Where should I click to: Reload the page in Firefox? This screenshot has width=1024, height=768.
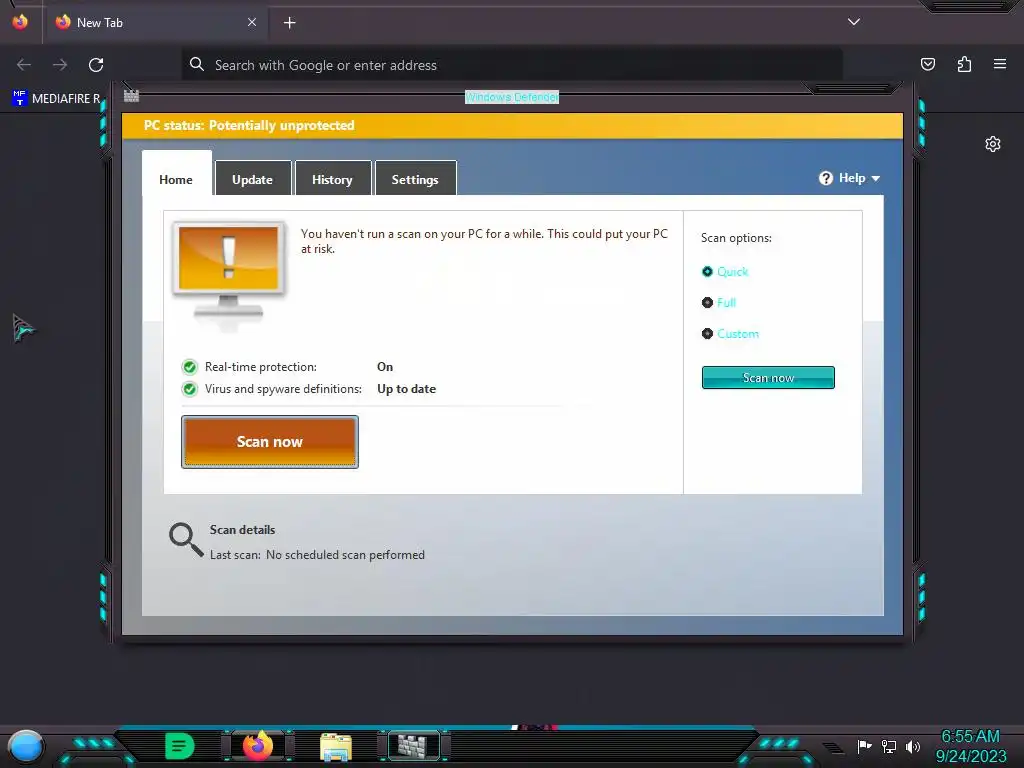96,65
